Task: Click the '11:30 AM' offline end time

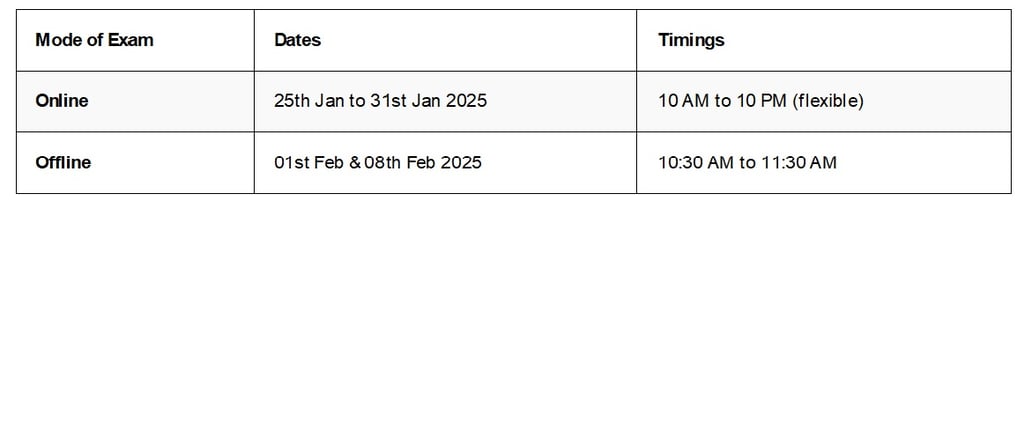Action: pos(799,162)
